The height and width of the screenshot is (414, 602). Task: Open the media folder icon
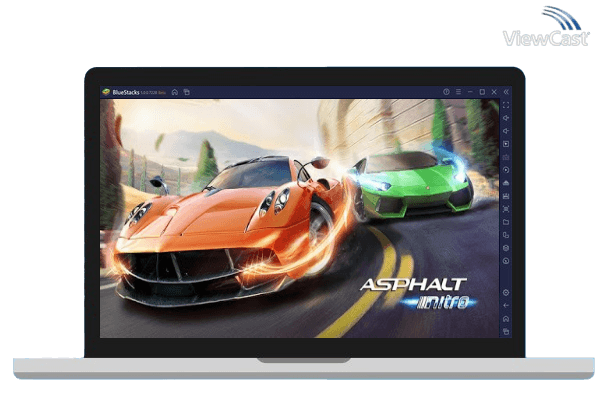pyautogui.click(x=506, y=222)
